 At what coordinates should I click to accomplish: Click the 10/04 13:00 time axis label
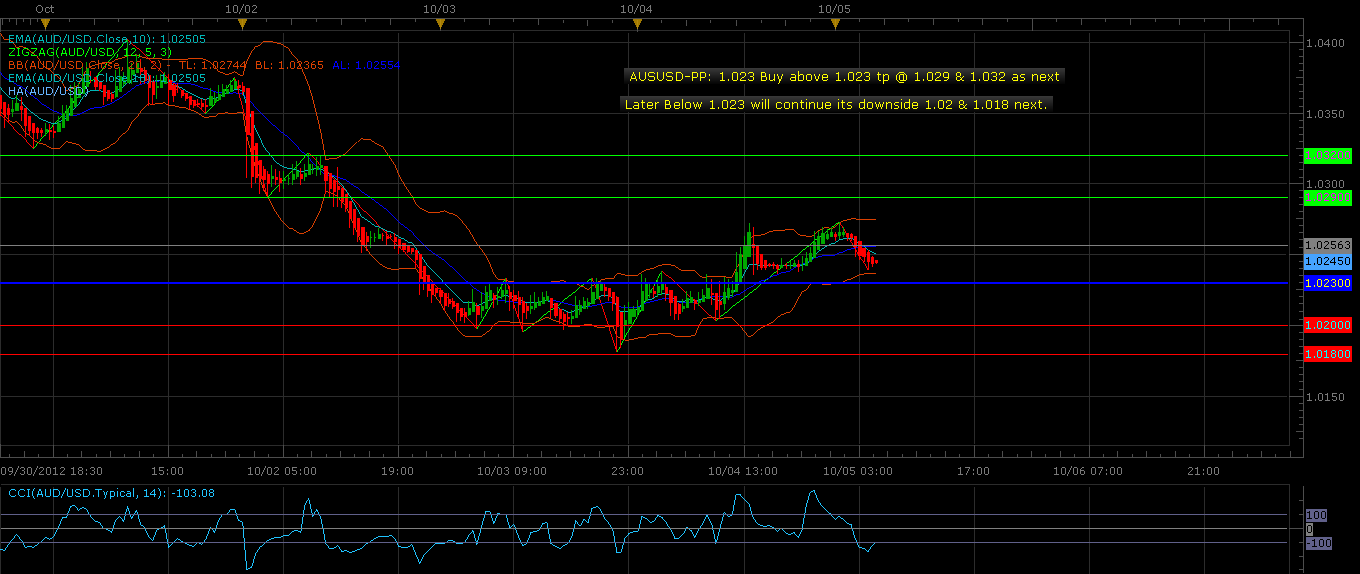point(742,470)
